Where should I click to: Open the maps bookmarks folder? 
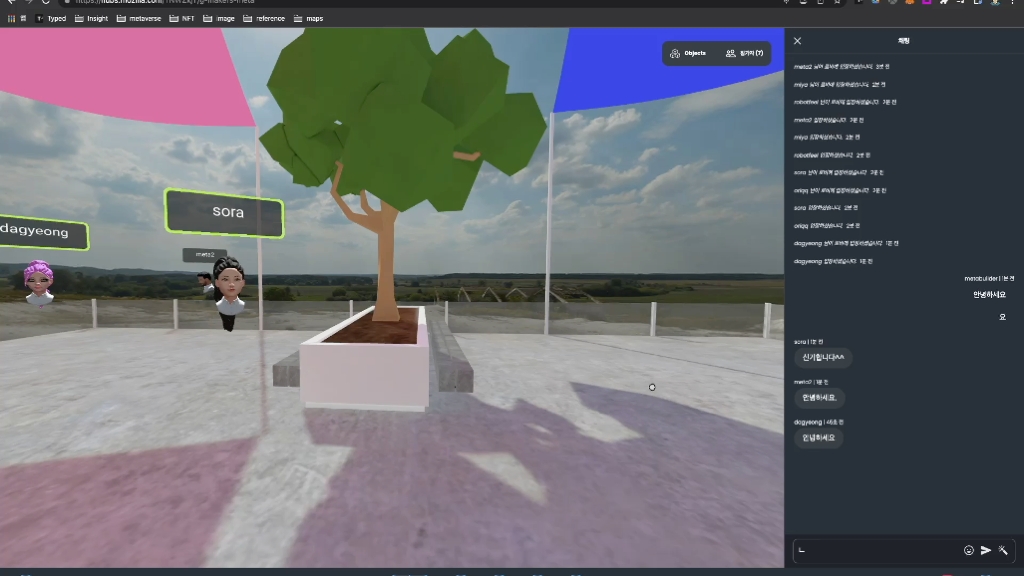[x=309, y=18]
